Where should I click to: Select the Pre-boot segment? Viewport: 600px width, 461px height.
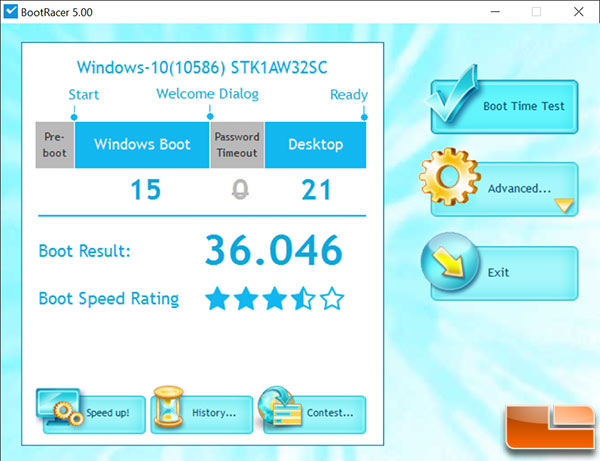(x=55, y=145)
